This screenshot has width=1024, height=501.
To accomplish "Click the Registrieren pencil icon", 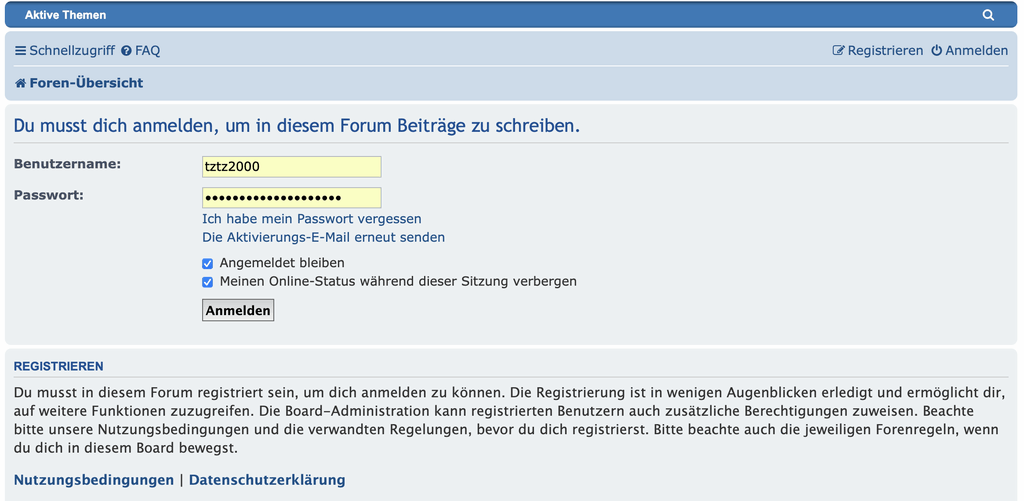I will click(839, 50).
